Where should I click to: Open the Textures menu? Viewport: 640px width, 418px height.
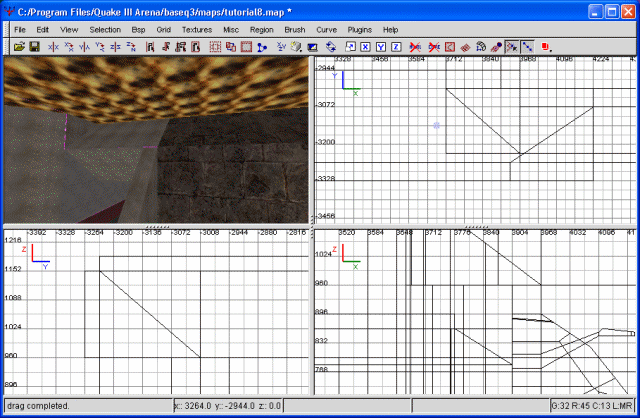[197, 30]
